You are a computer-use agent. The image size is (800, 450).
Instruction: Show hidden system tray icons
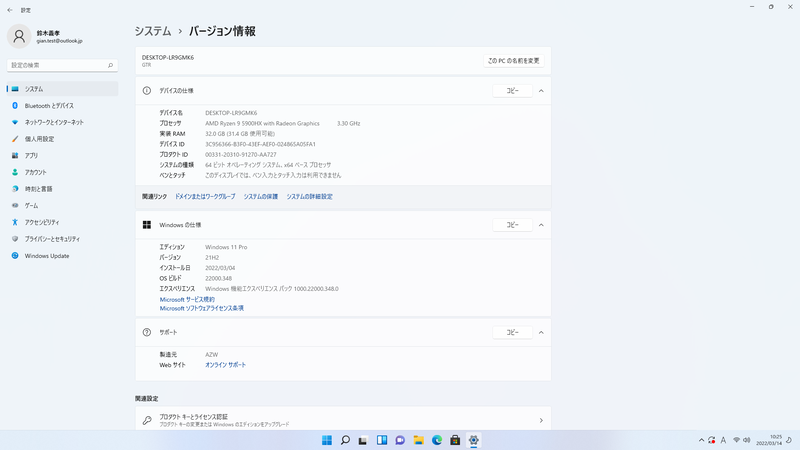(x=702, y=440)
